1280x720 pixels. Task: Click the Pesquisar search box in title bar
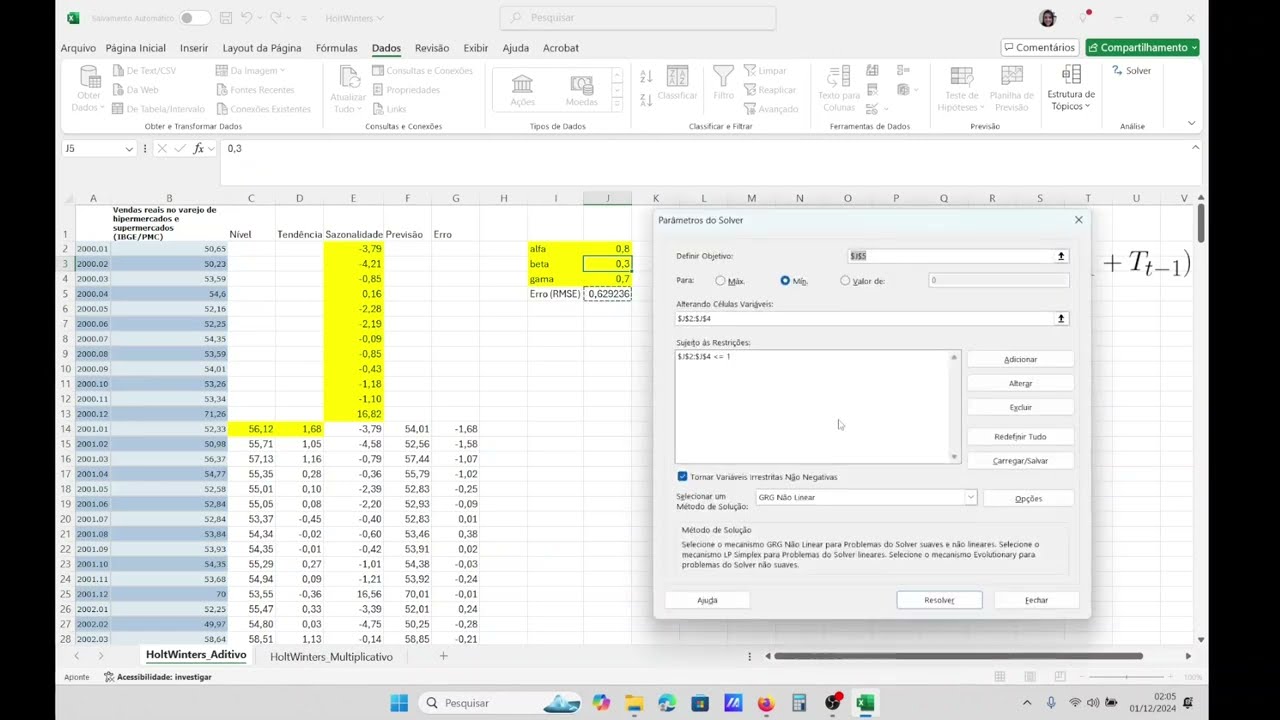(x=637, y=18)
